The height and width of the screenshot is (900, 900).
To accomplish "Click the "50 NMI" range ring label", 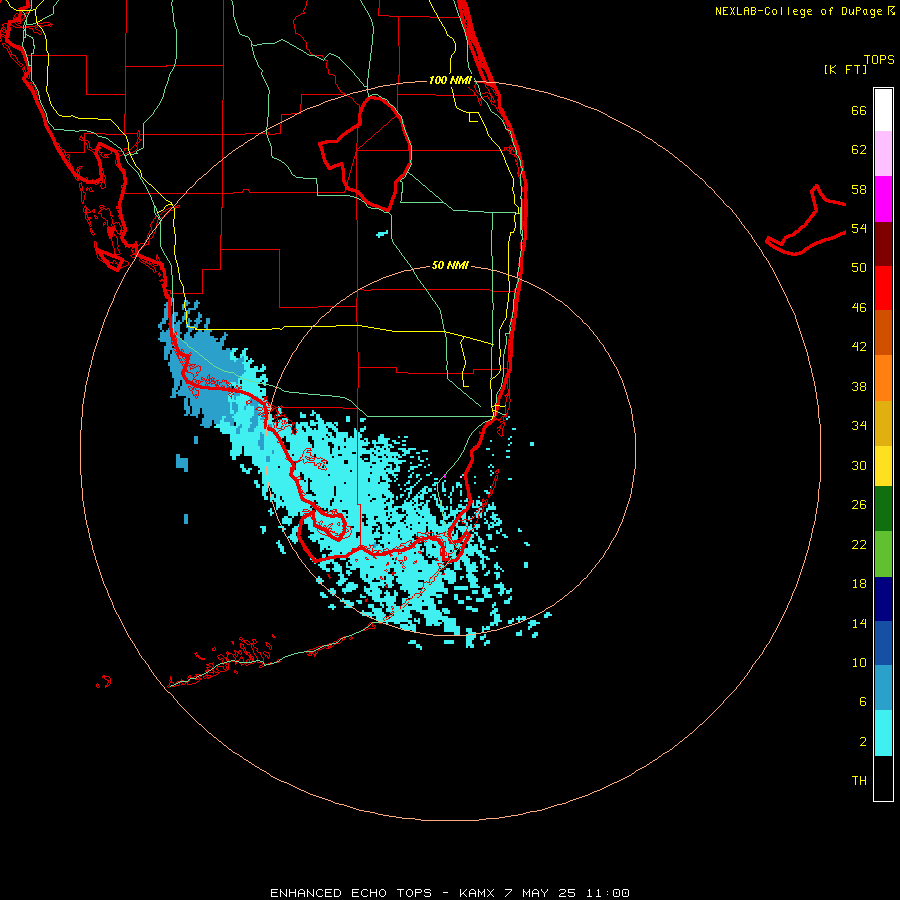I will pyautogui.click(x=450, y=265).
